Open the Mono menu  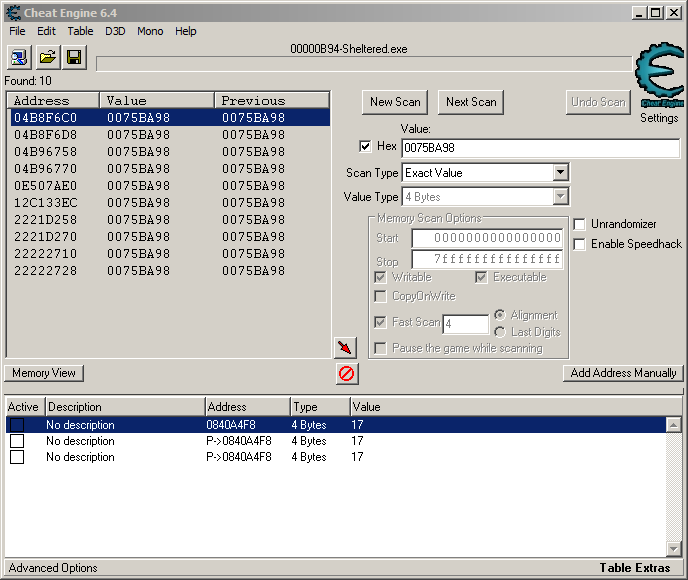tap(150, 31)
